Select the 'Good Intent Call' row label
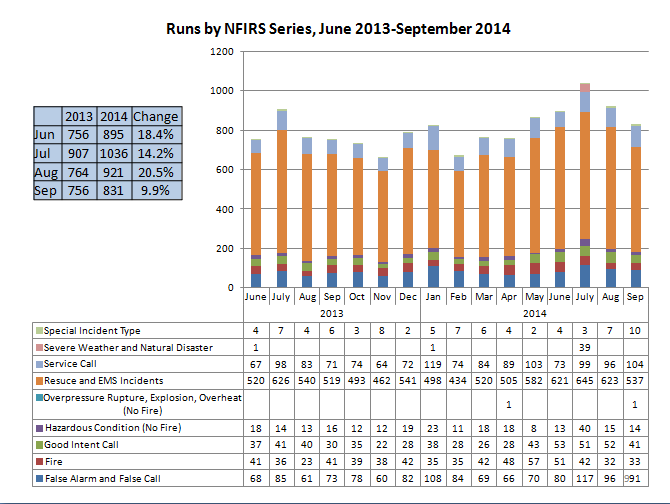 click(x=81, y=445)
